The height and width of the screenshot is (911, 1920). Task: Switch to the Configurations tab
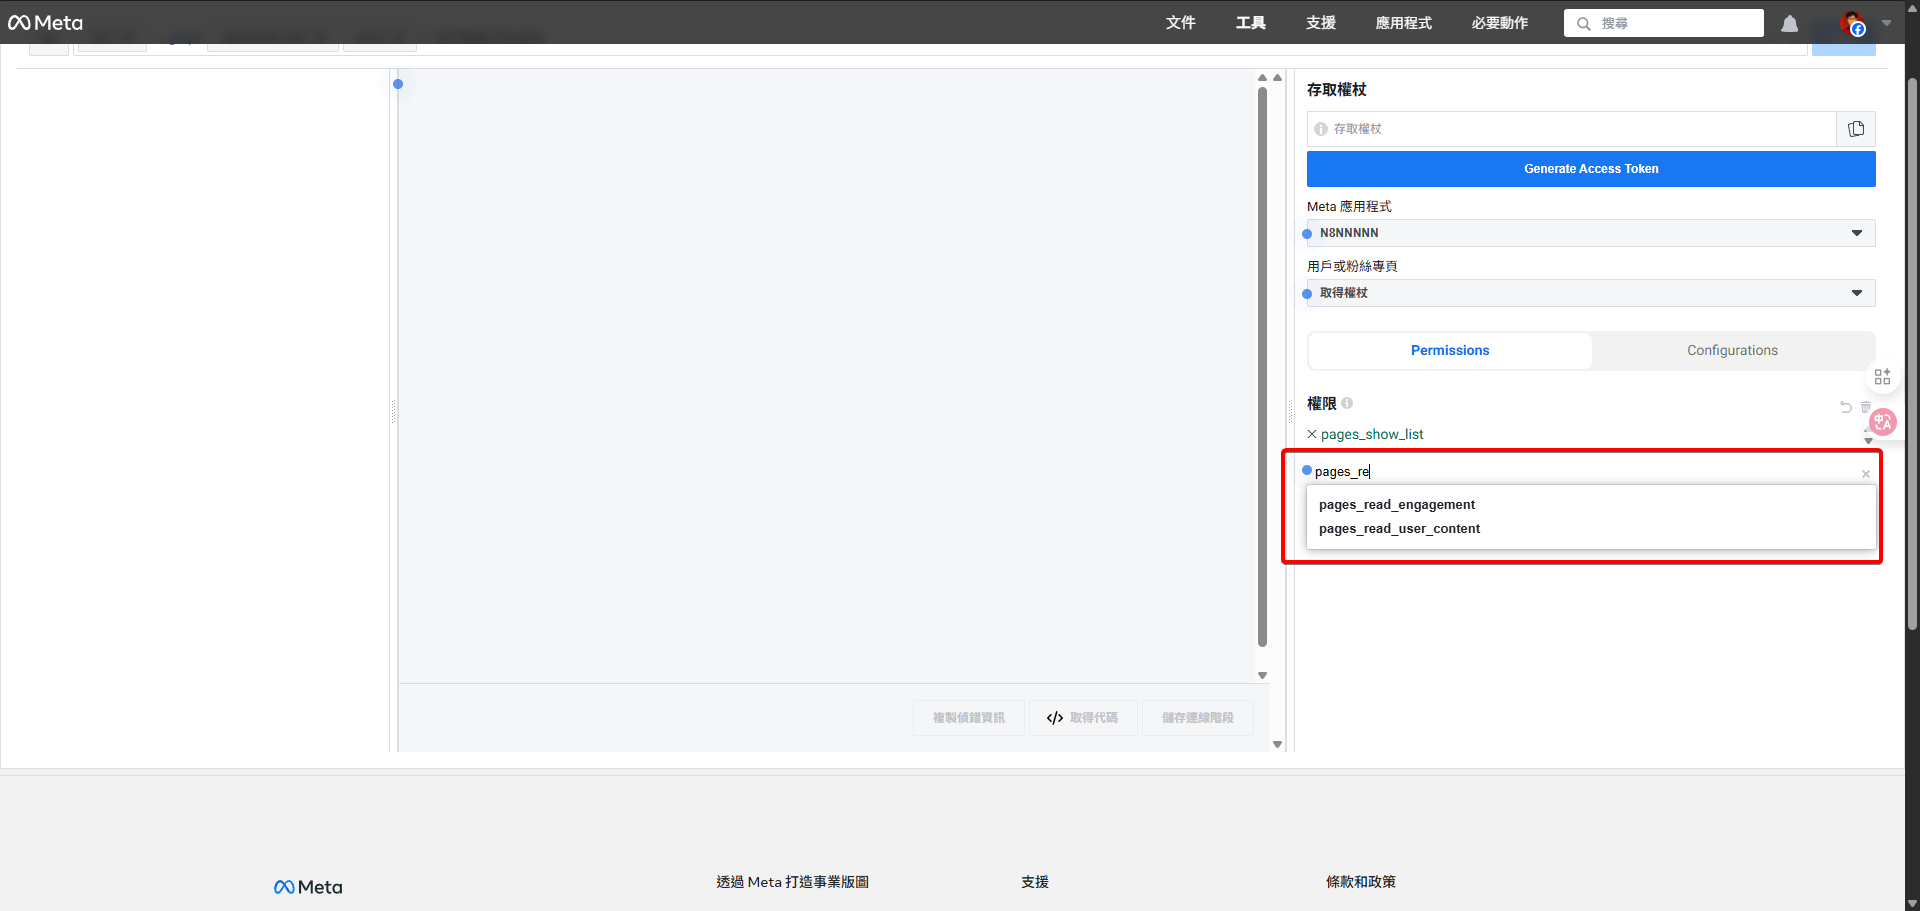click(1732, 350)
